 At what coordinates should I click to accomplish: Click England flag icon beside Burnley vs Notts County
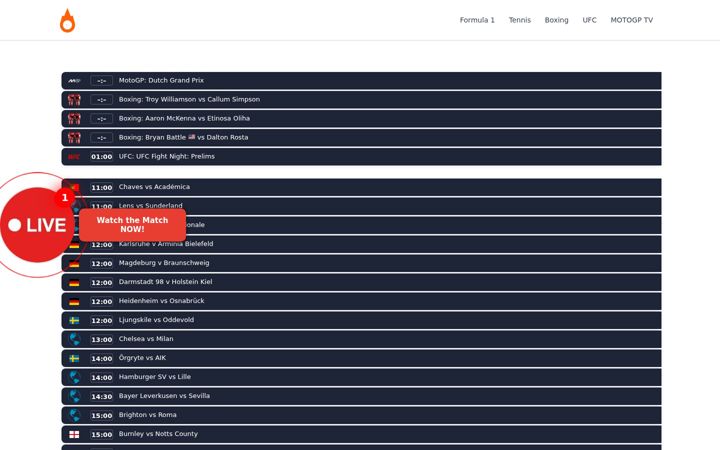(x=74, y=434)
